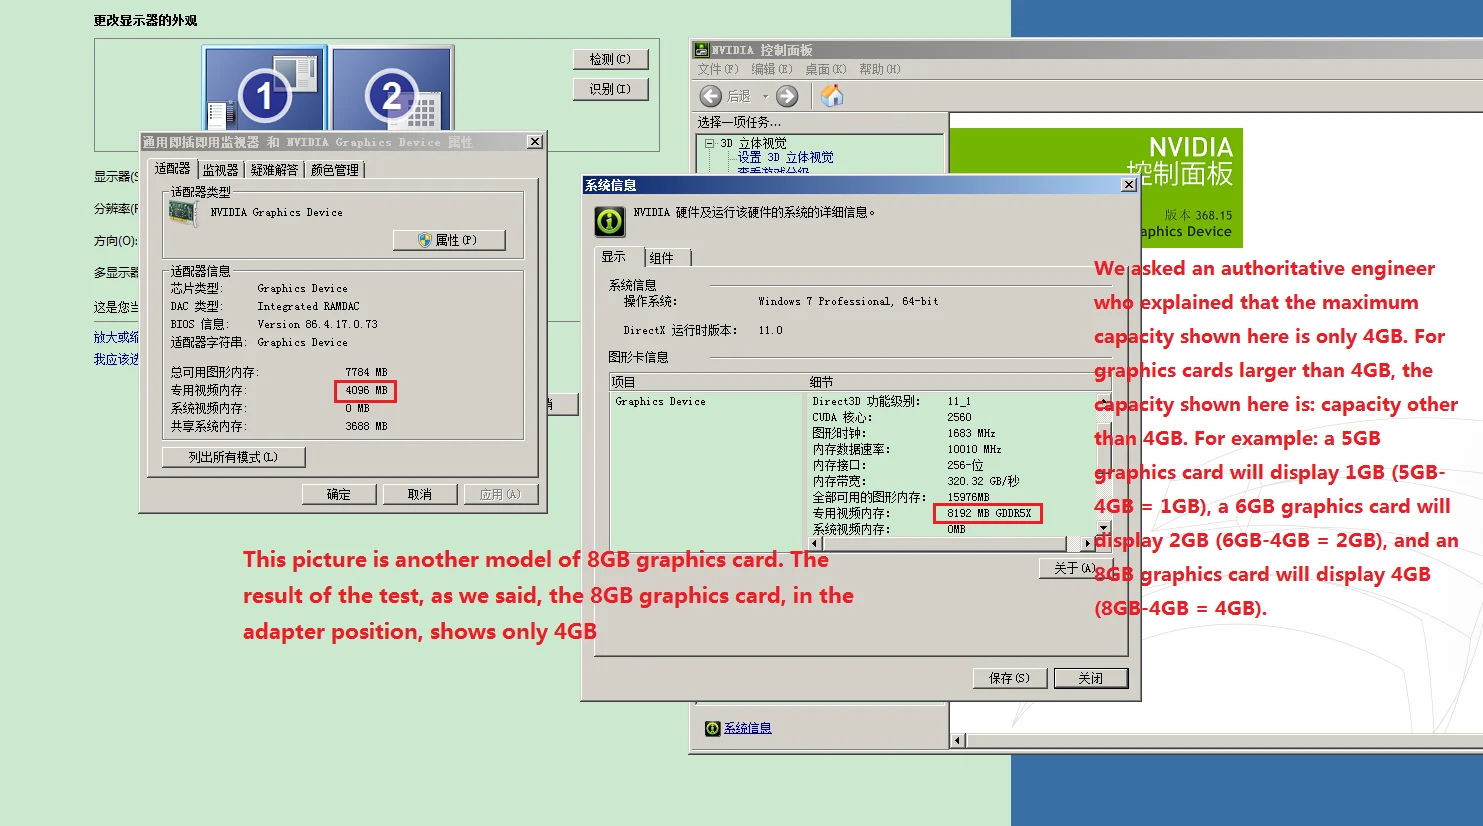Click the green information icon in System Information dialog

click(610, 221)
